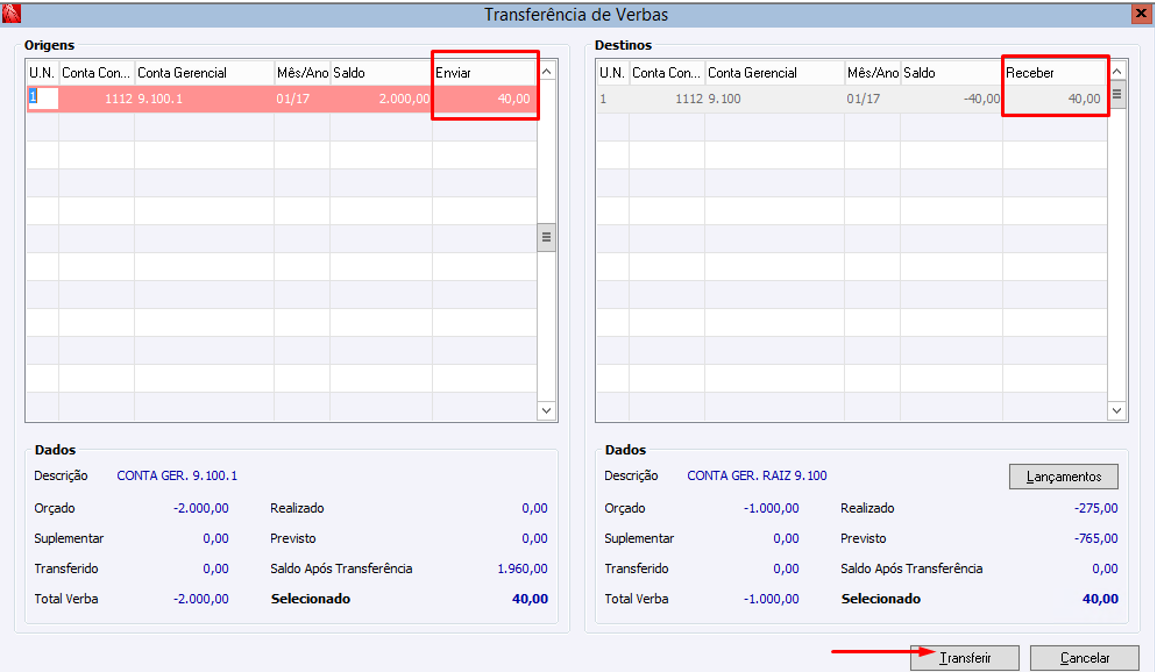The image size is (1155, 672).
Task: Click the Cancelar button
Action: pyautogui.click(x=1084, y=658)
